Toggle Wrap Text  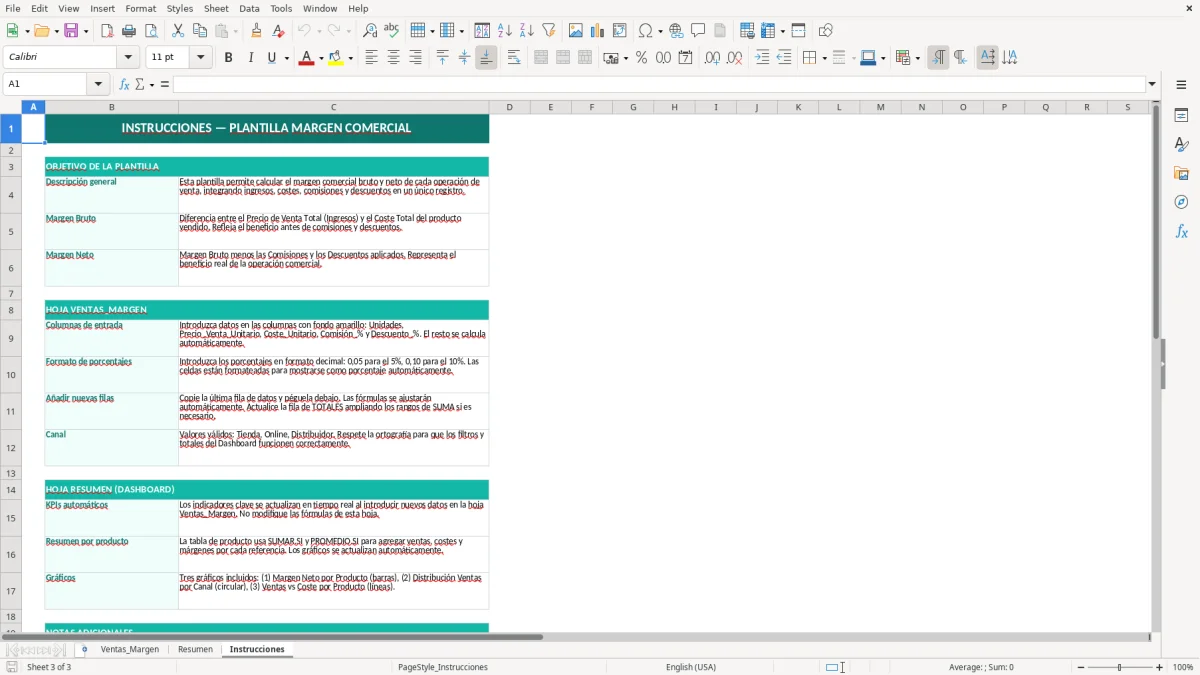pos(514,58)
